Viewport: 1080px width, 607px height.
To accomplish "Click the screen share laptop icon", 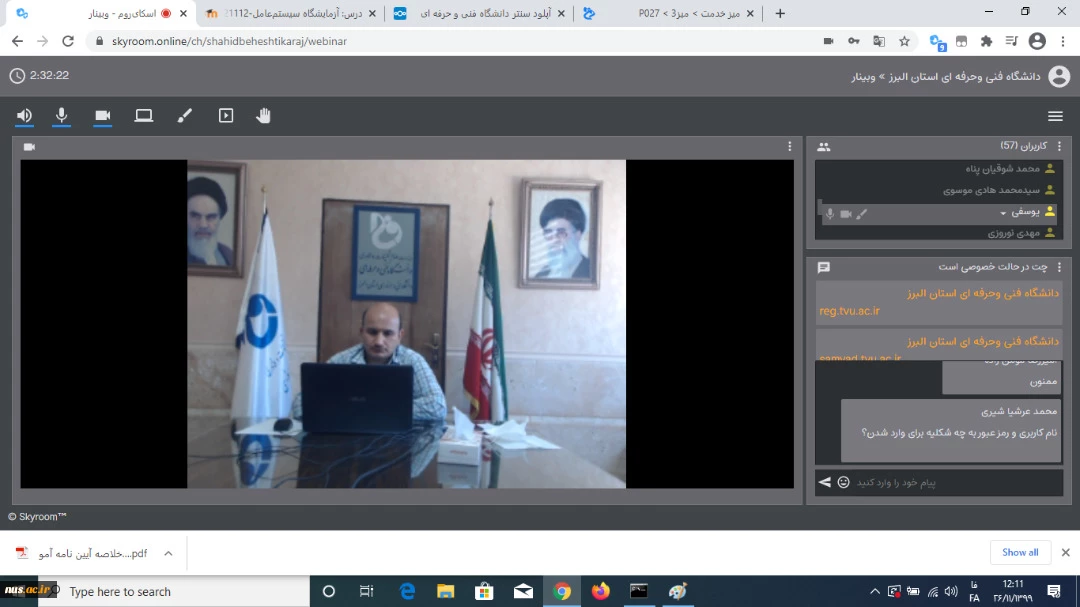I will point(144,116).
